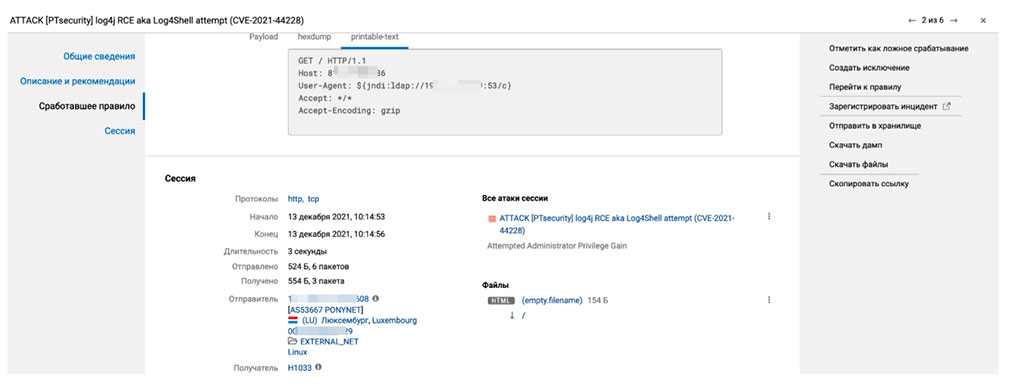1024x390 pixels.
Task: Click the User-Agent jndi:ldap payload line
Action: click(x=405, y=86)
